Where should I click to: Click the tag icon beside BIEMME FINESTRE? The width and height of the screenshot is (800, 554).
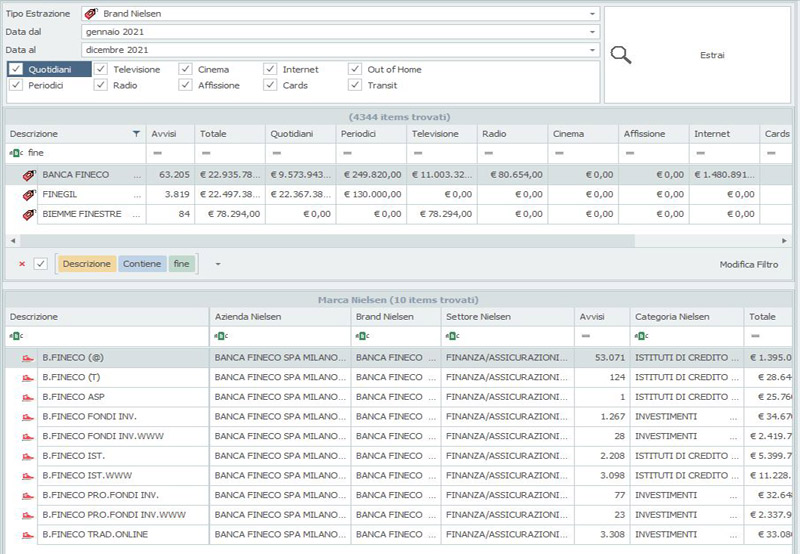tap(28, 214)
